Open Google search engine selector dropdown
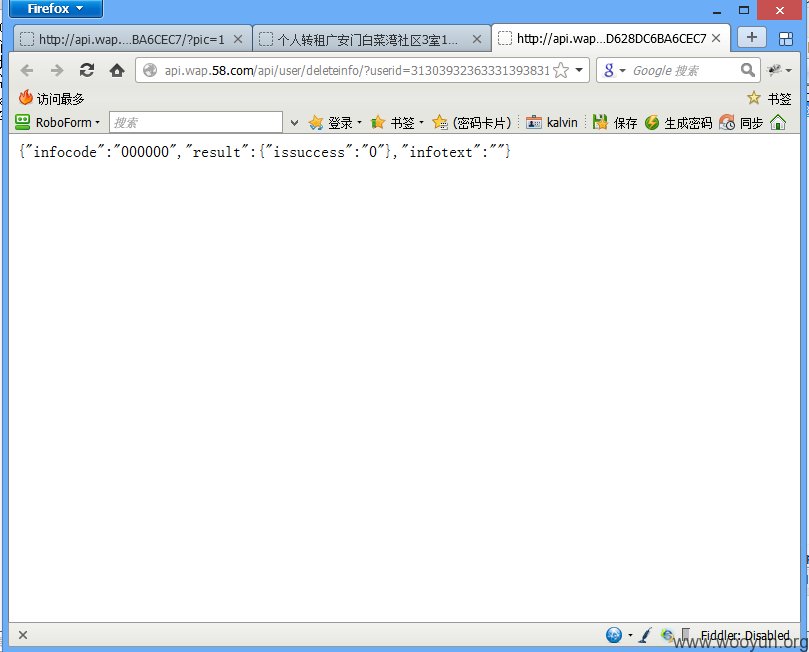The image size is (809, 652). [x=614, y=70]
